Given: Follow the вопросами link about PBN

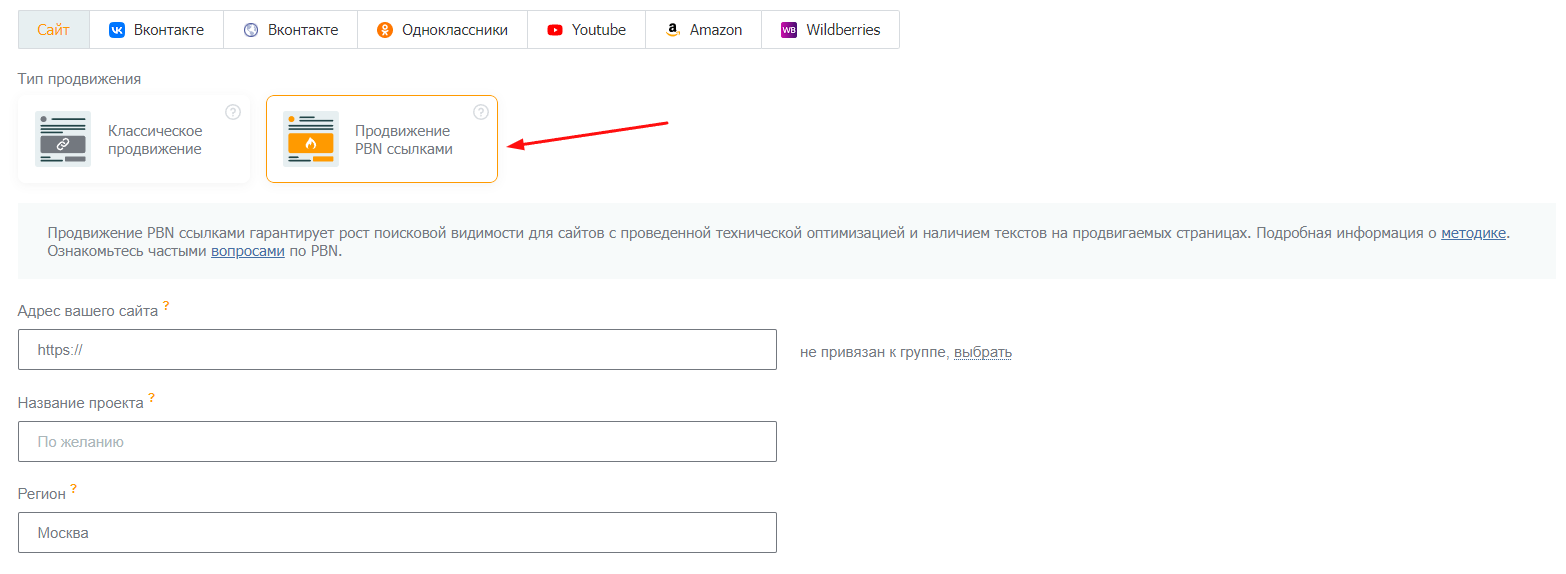Looking at the screenshot, I should (x=247, y=251).
